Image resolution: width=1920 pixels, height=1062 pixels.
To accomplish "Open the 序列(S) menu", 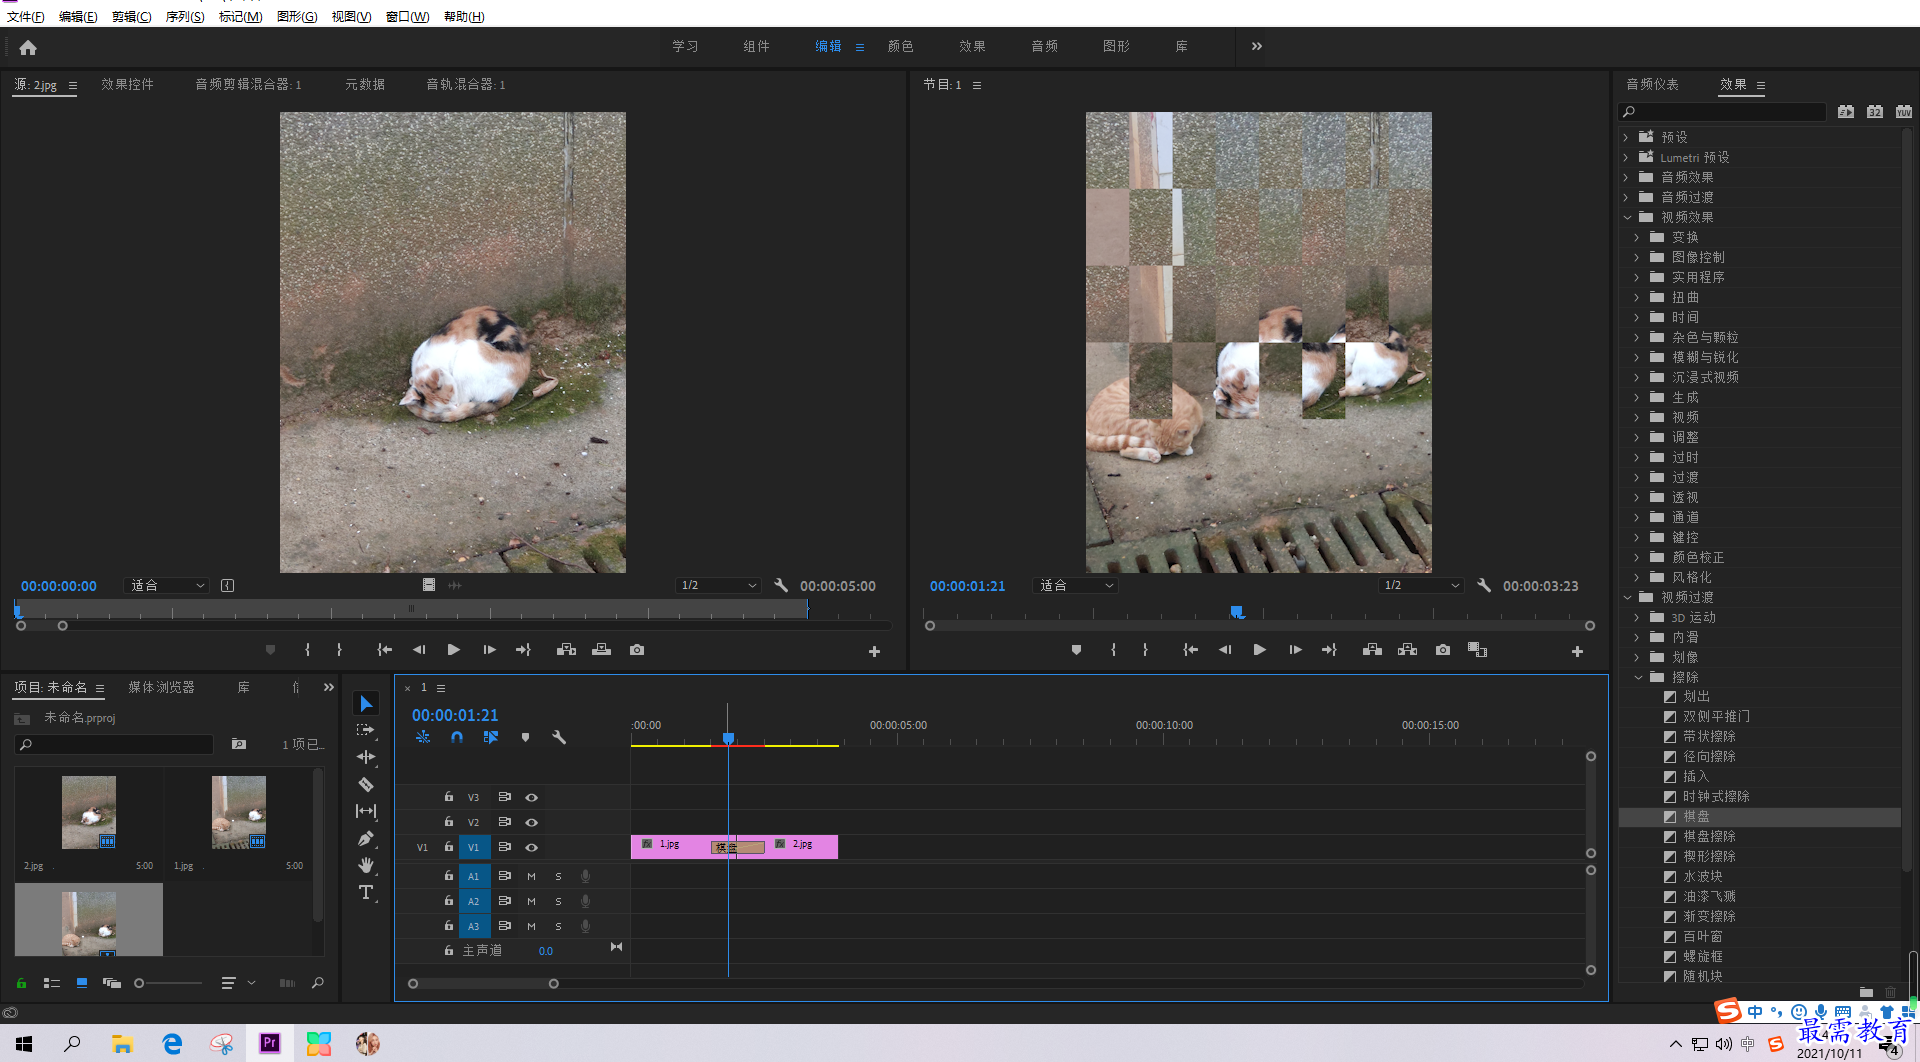I will (184, 16).
